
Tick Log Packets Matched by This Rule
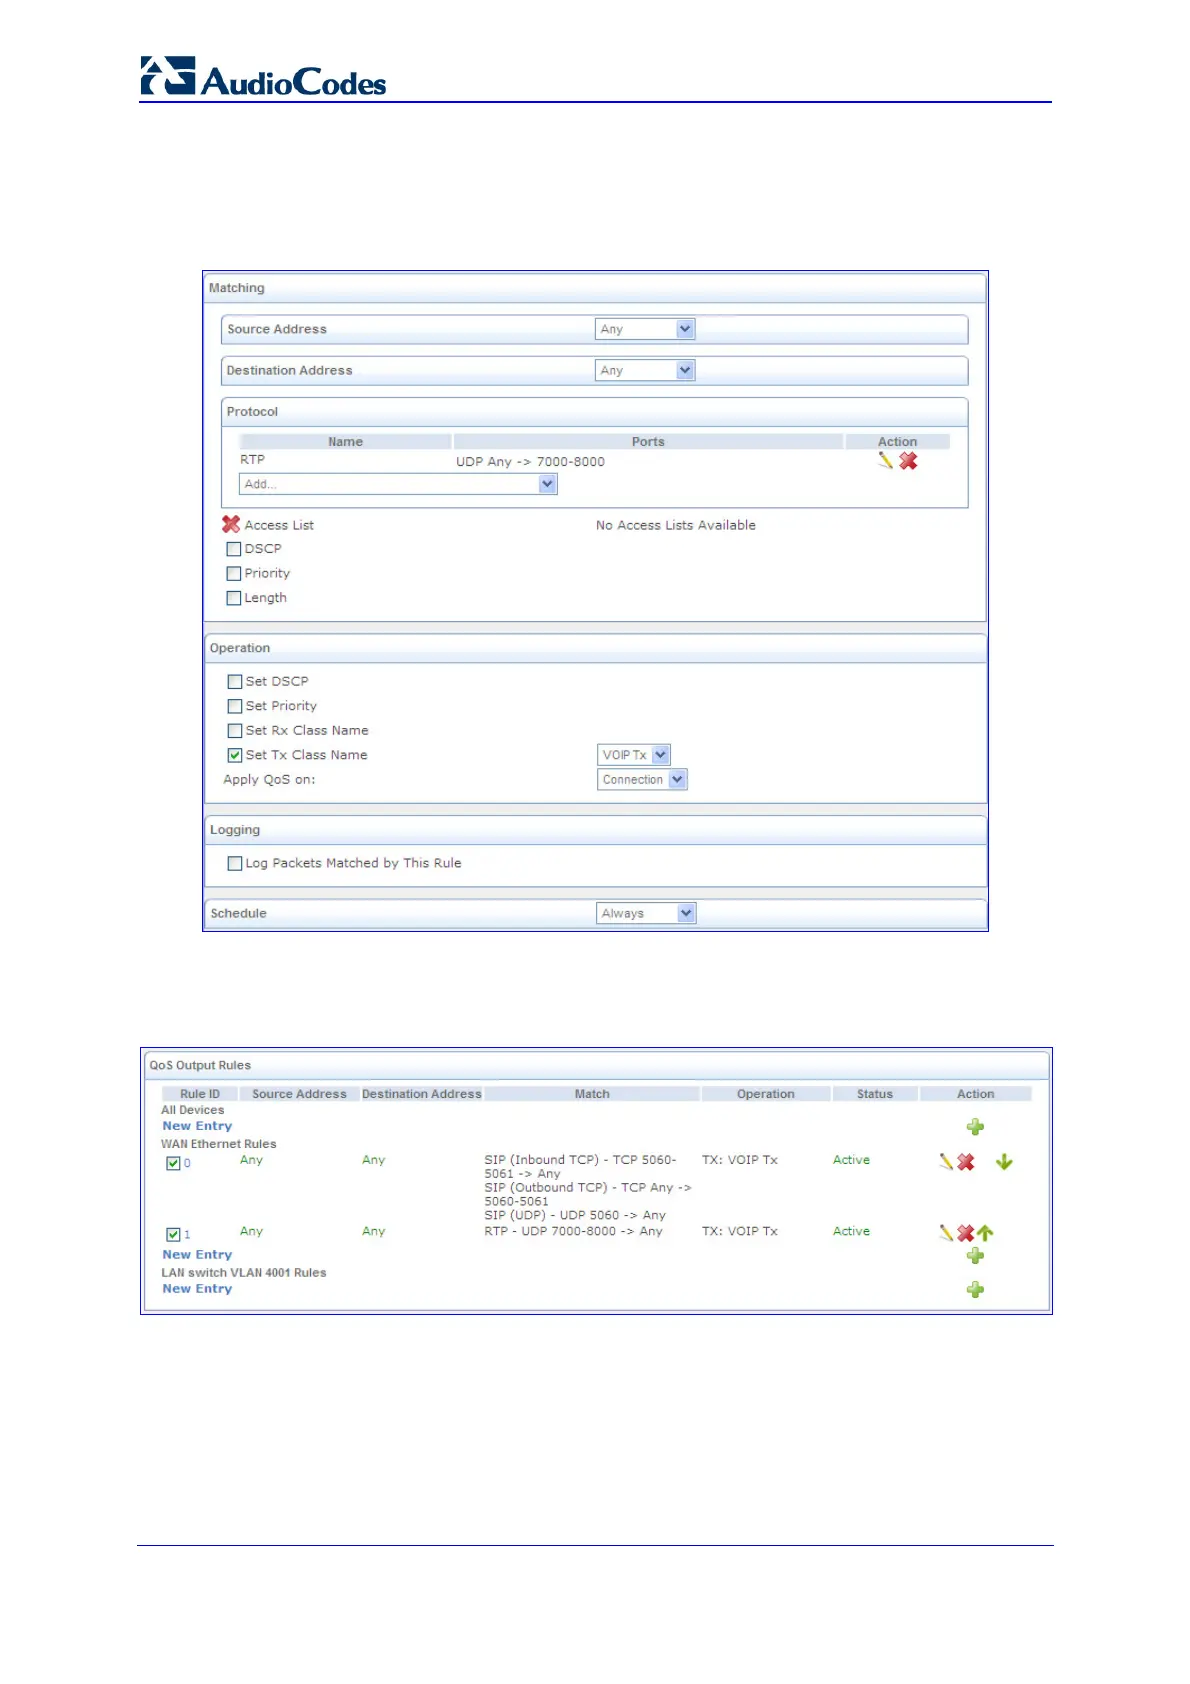pos(235,863)
